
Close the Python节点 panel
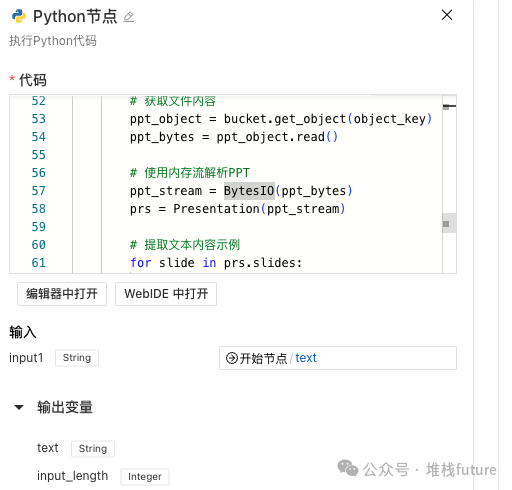pyautogui.click(x=447, y=15)
